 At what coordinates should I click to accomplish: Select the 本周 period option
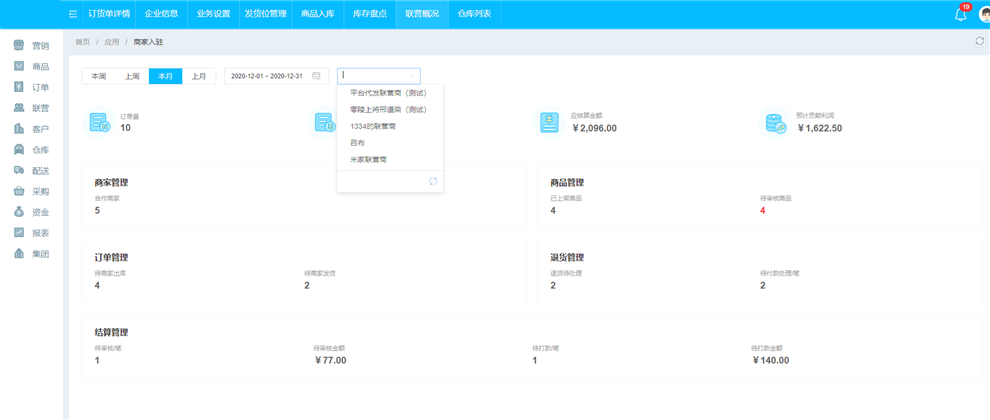[98, 76]
